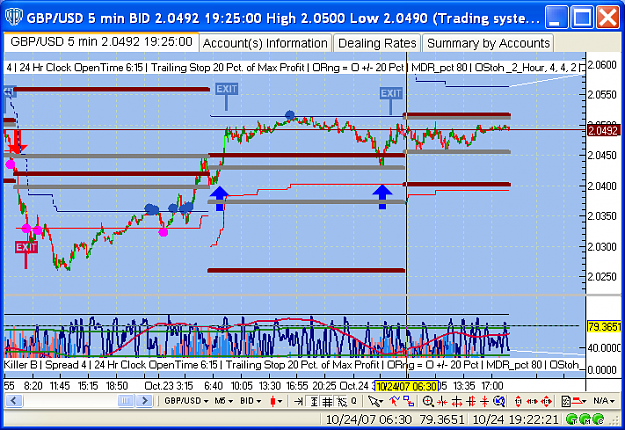This screenshot has width=625, height=430.
Task: Click the 40.0000 indicator scale label
Action: (605, 348)
